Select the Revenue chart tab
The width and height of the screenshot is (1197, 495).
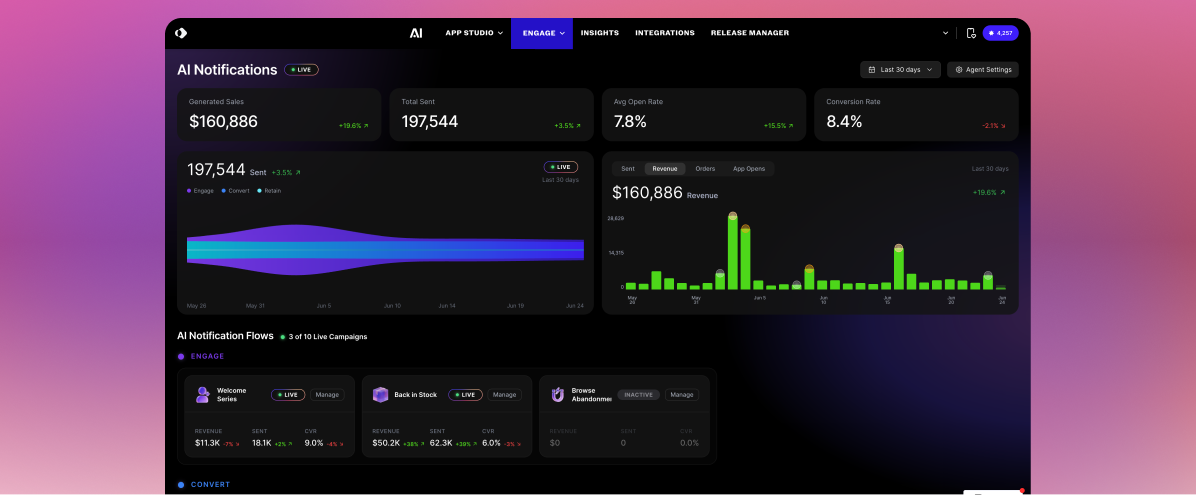pyautogui.click(x=665, y=169)
